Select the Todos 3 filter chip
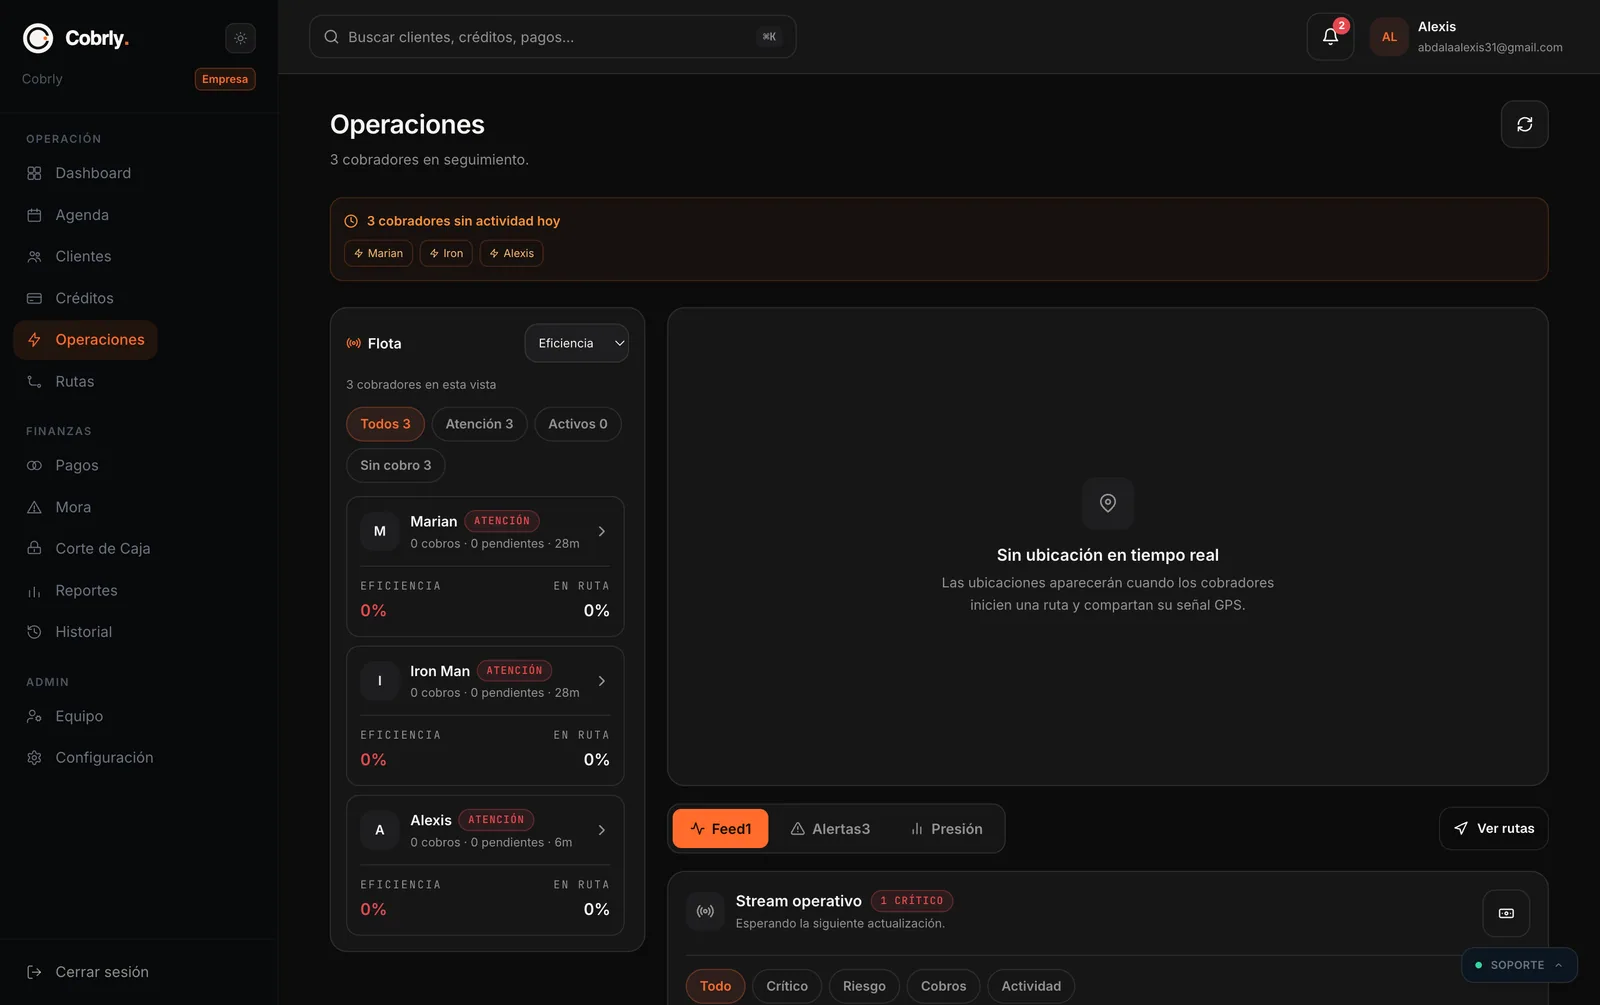 point(385,424)
